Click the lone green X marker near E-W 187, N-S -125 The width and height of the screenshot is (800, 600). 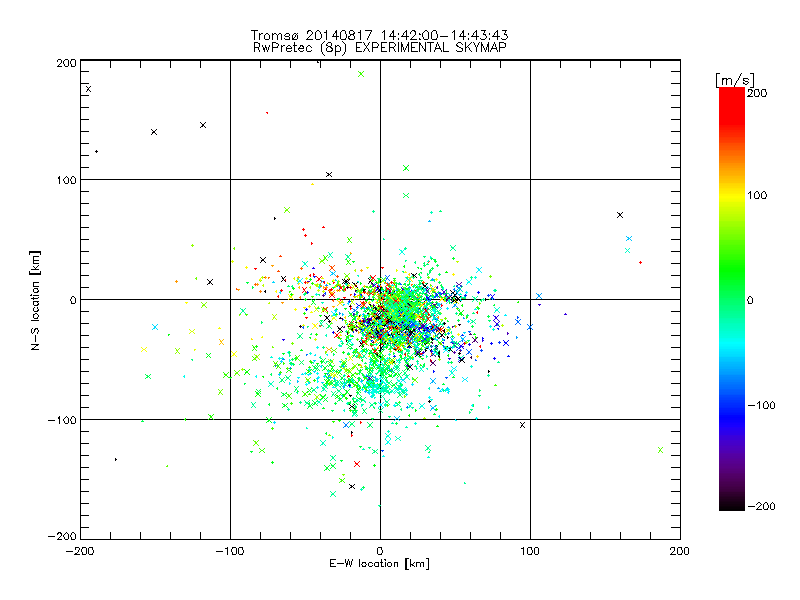[661, 450]
